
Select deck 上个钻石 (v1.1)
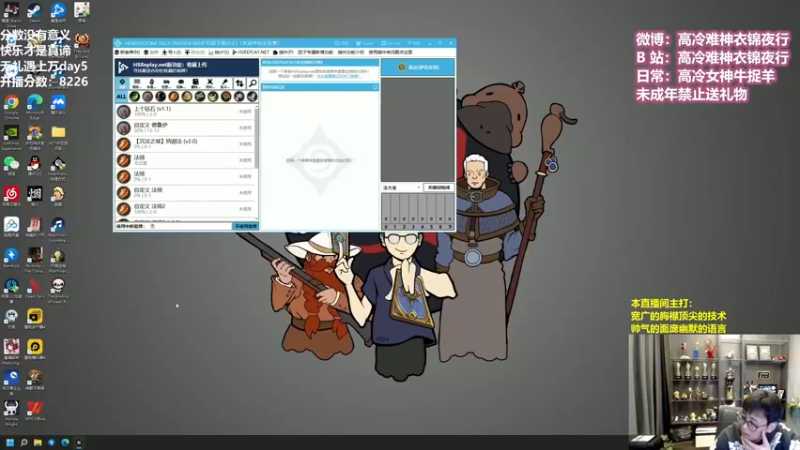[x=185, y=111]
